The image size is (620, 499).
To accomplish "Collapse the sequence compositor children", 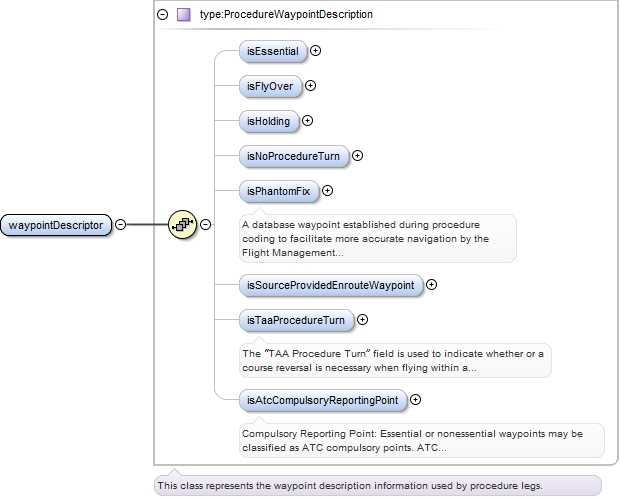I will [206, 225].
